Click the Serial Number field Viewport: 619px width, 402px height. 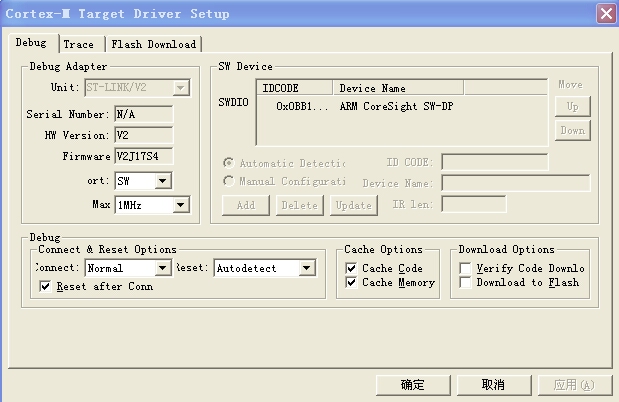point(143,114)
